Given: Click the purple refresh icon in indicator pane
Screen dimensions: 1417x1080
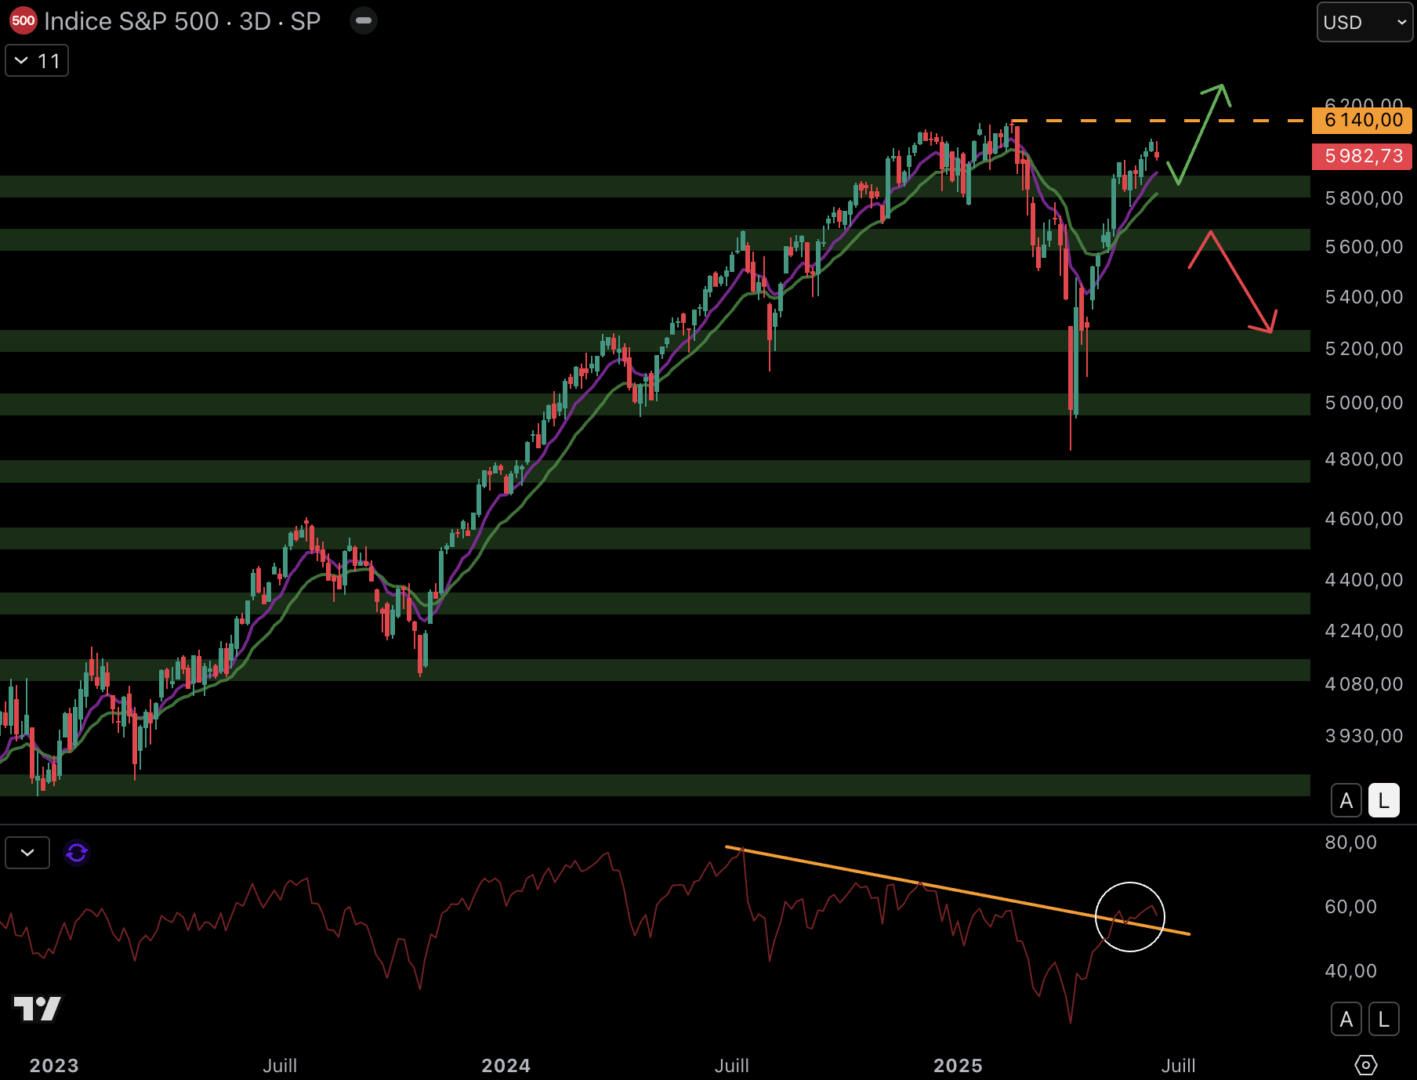Looking at the screenshot, I should point(77,853).
